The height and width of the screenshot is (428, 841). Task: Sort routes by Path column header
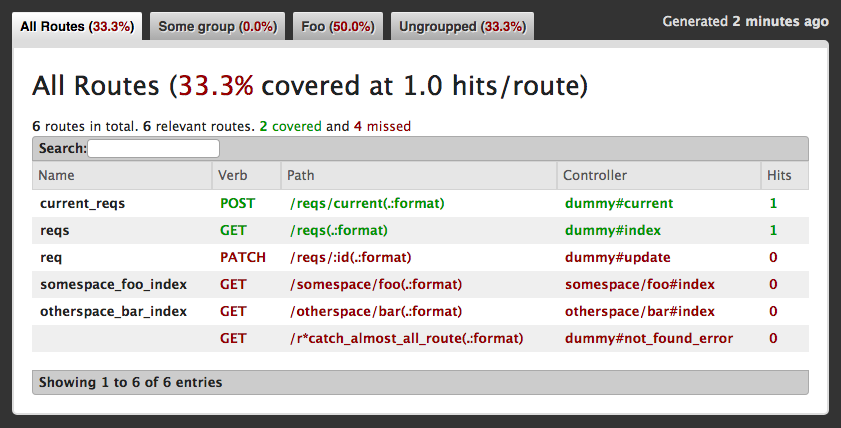(x=301, y=175)
